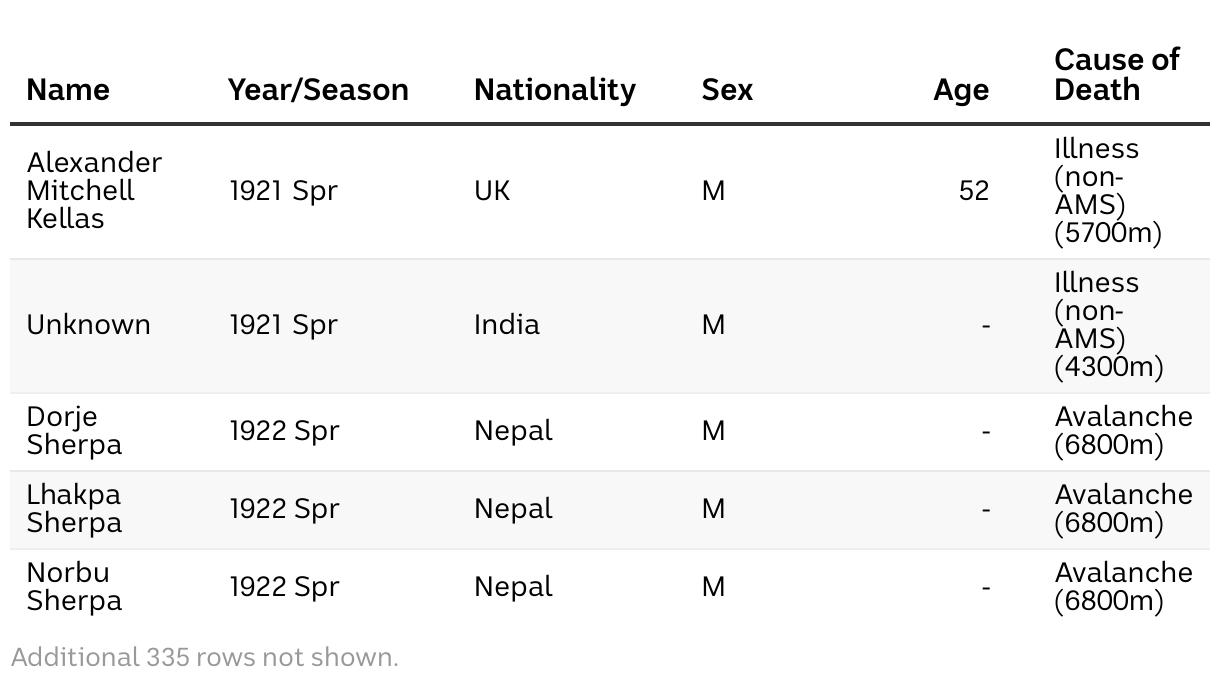Click 1921 Spr in Kellas row
1220x682 pixels.
pos(284,190)
